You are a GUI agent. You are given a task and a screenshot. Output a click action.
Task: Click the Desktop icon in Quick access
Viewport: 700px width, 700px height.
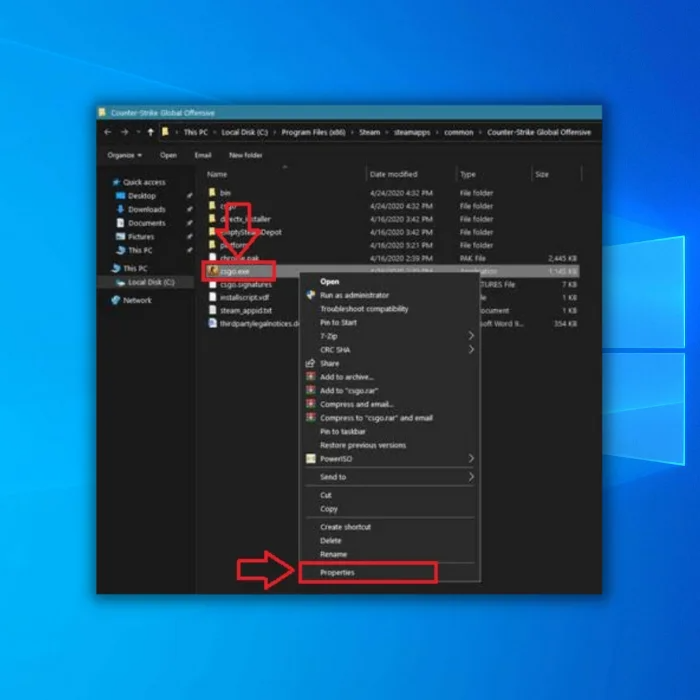coord(120,196)
